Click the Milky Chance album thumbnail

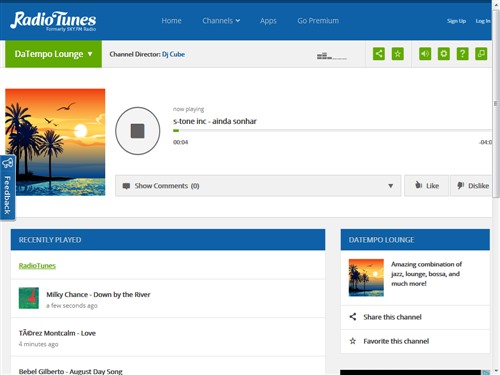29,298
